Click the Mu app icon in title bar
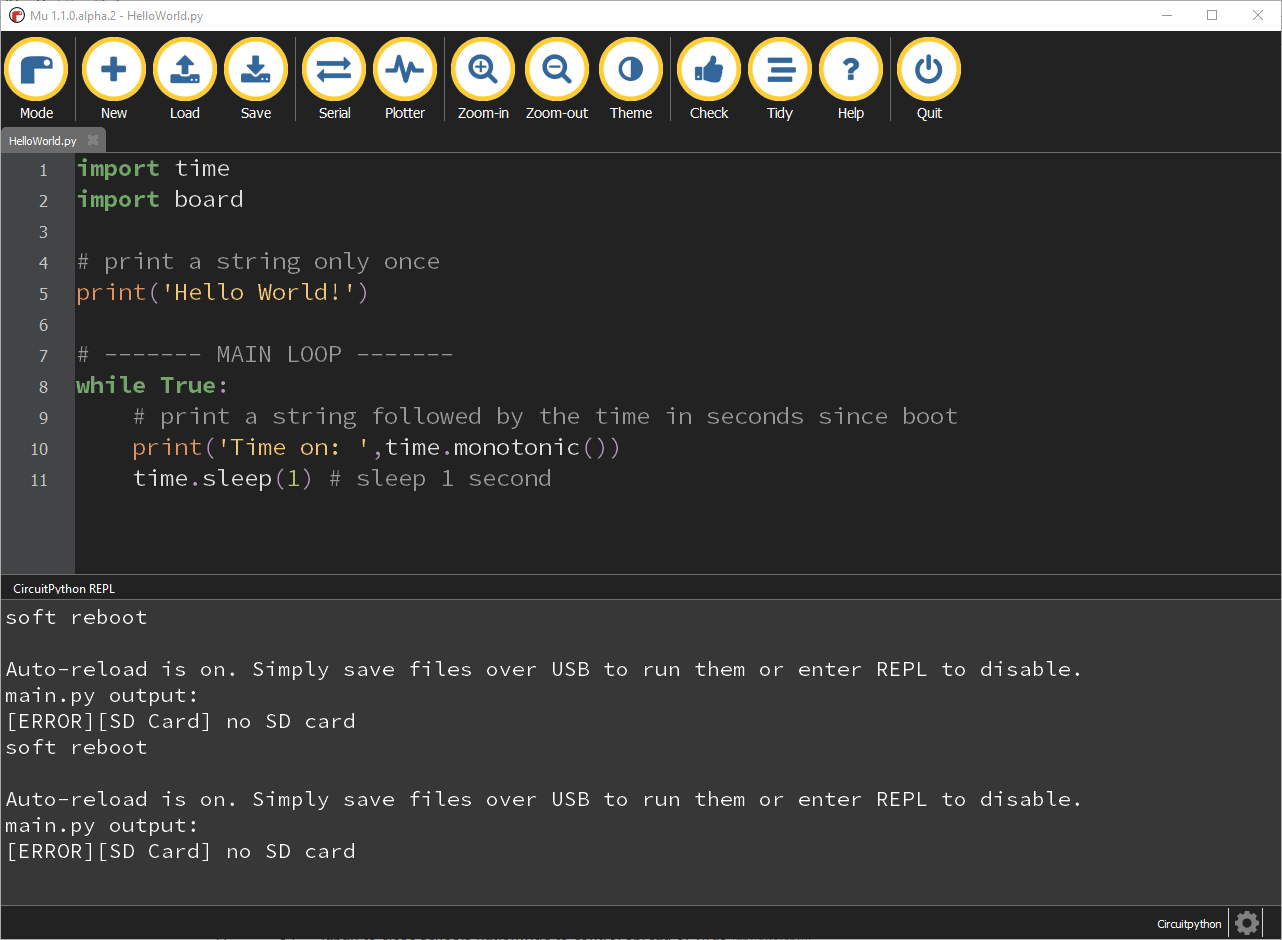 tap(16, 15)
